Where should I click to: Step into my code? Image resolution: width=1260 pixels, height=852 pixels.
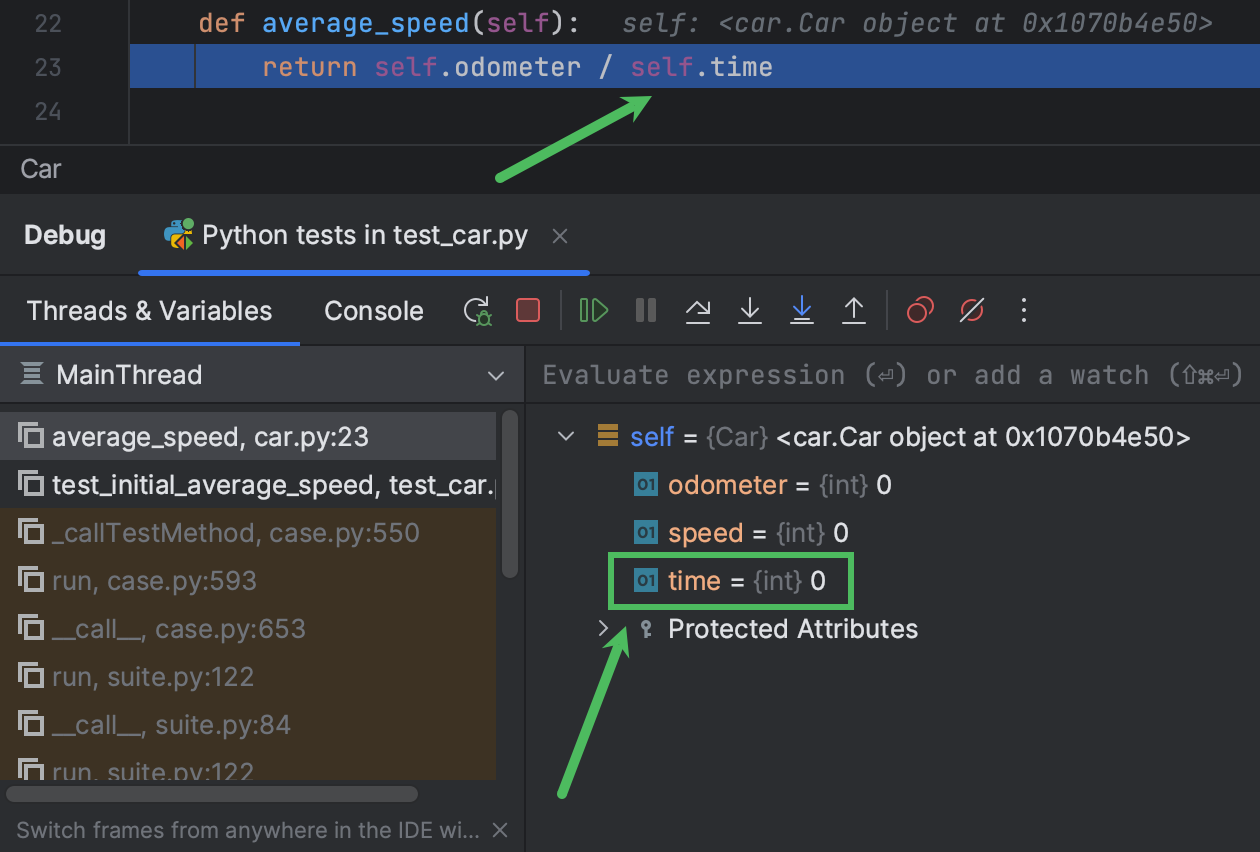[x=801, y=310]
